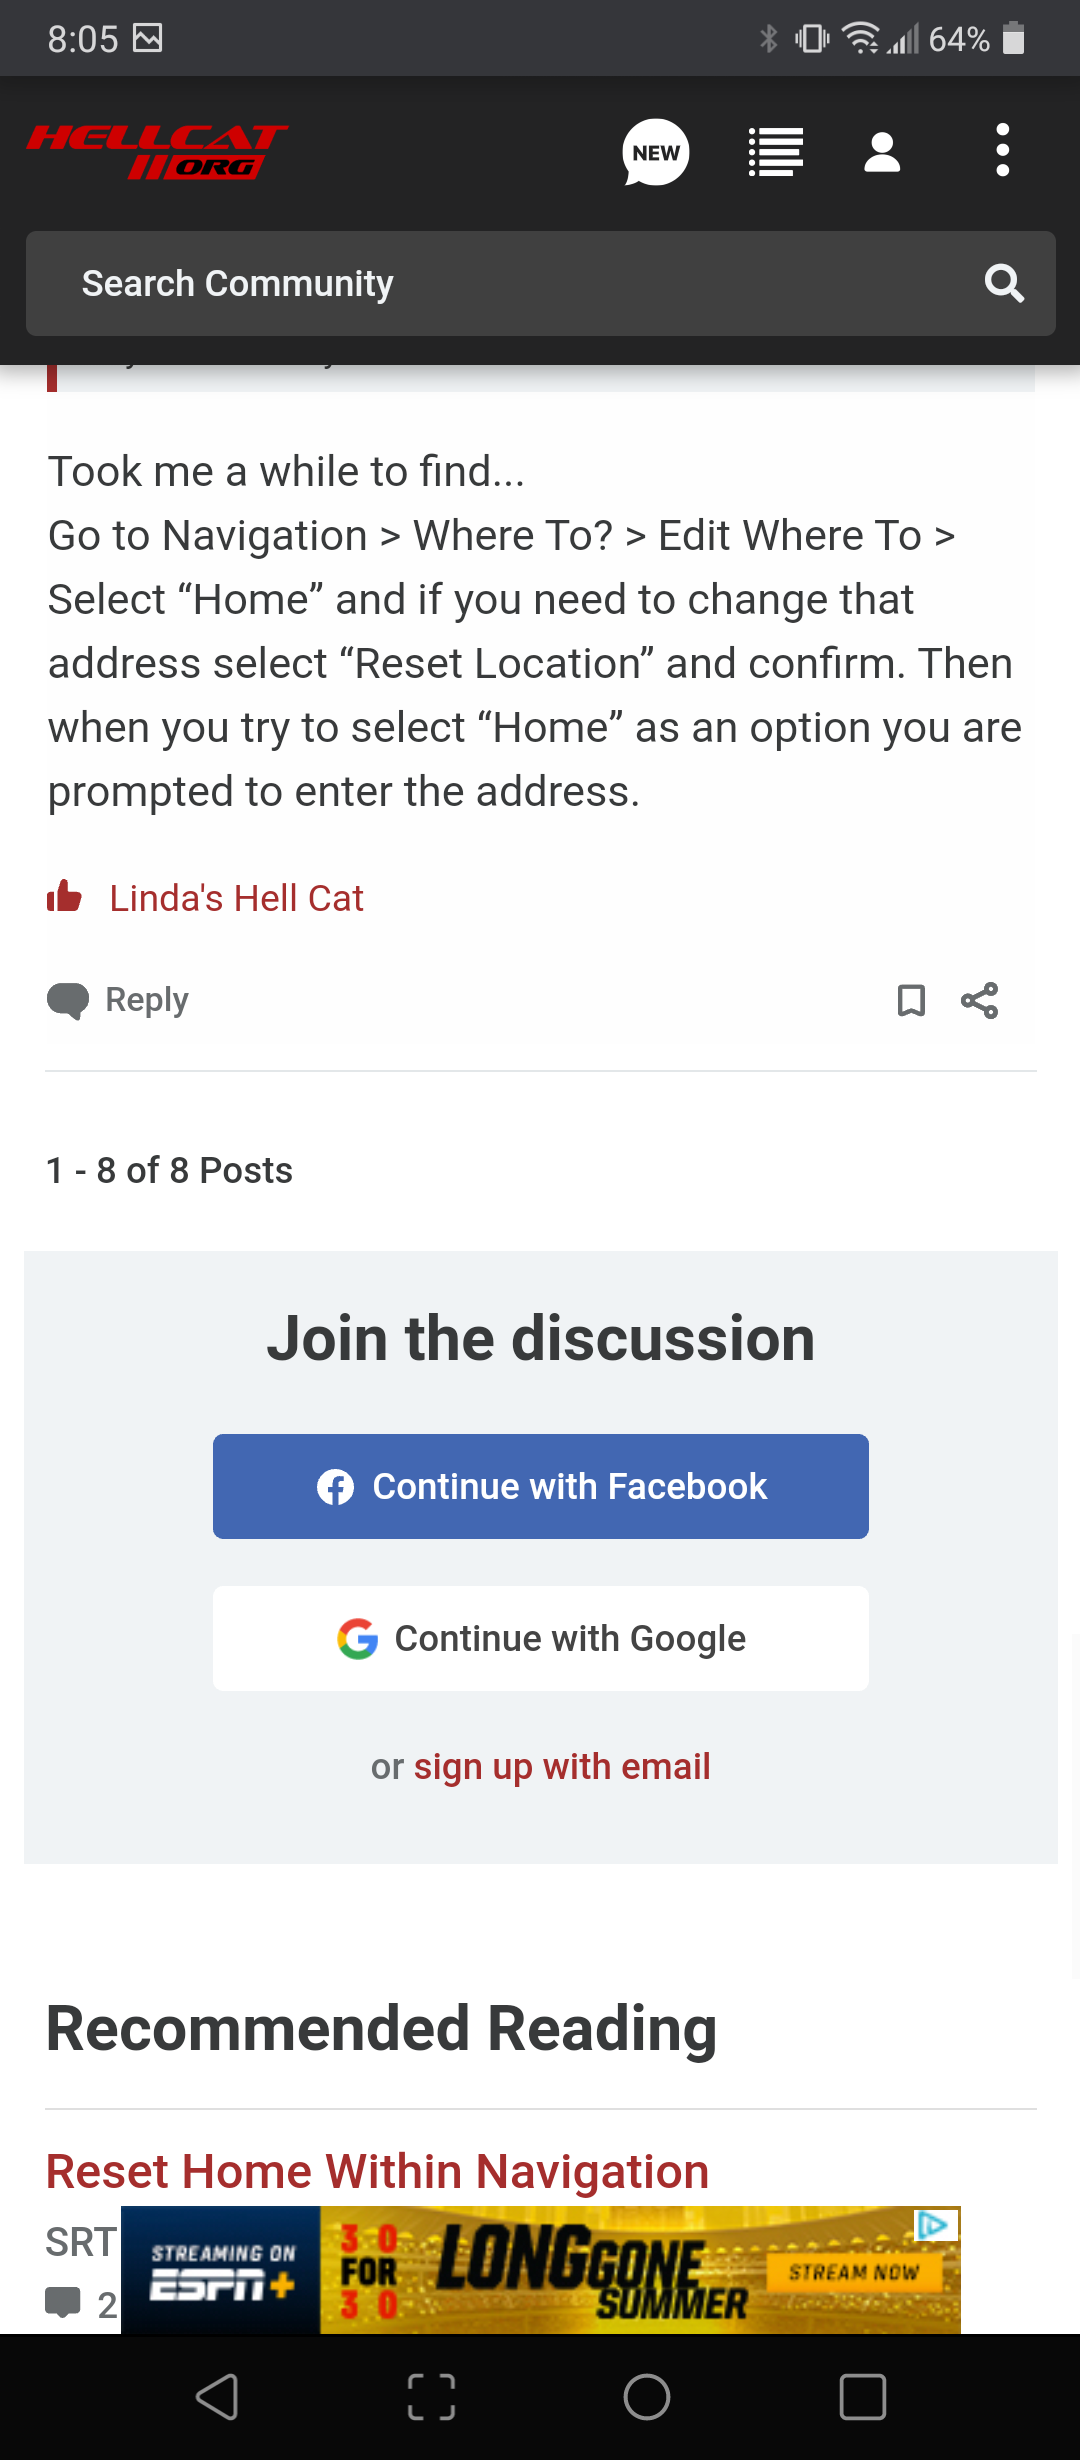Bookmark this post

point(911,1000)
